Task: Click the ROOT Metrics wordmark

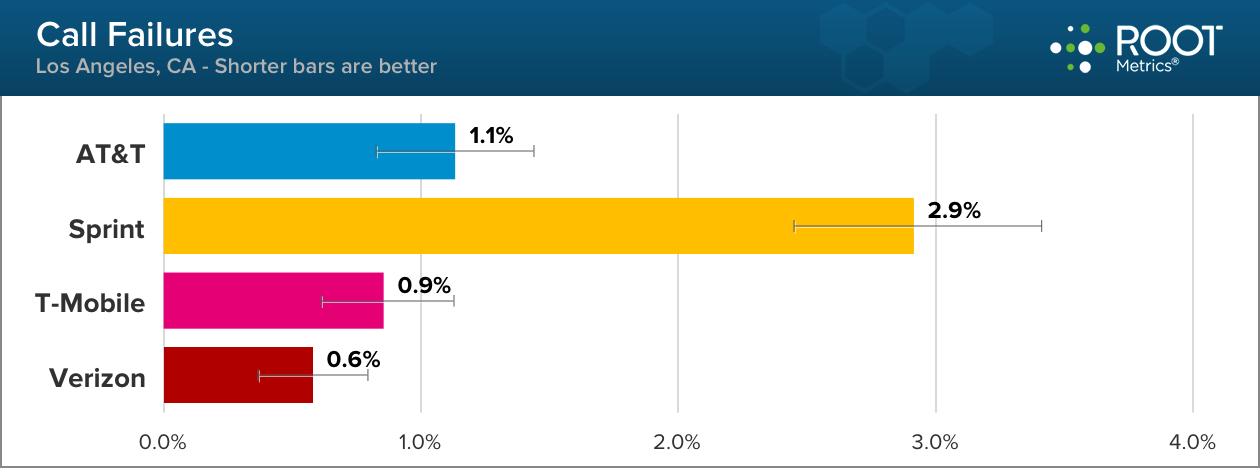Action: coord(1168,48)
